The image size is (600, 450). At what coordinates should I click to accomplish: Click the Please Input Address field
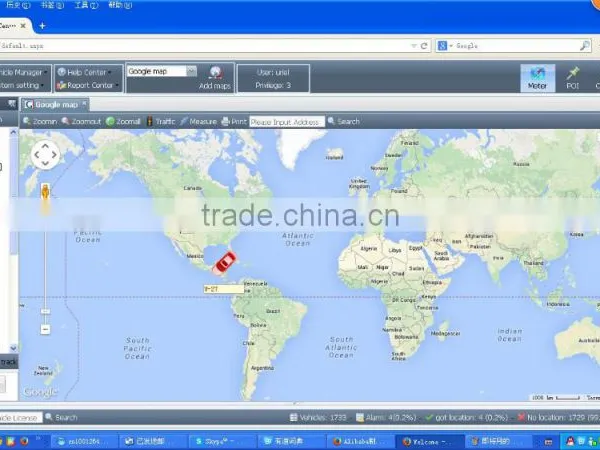pos(287,122)
